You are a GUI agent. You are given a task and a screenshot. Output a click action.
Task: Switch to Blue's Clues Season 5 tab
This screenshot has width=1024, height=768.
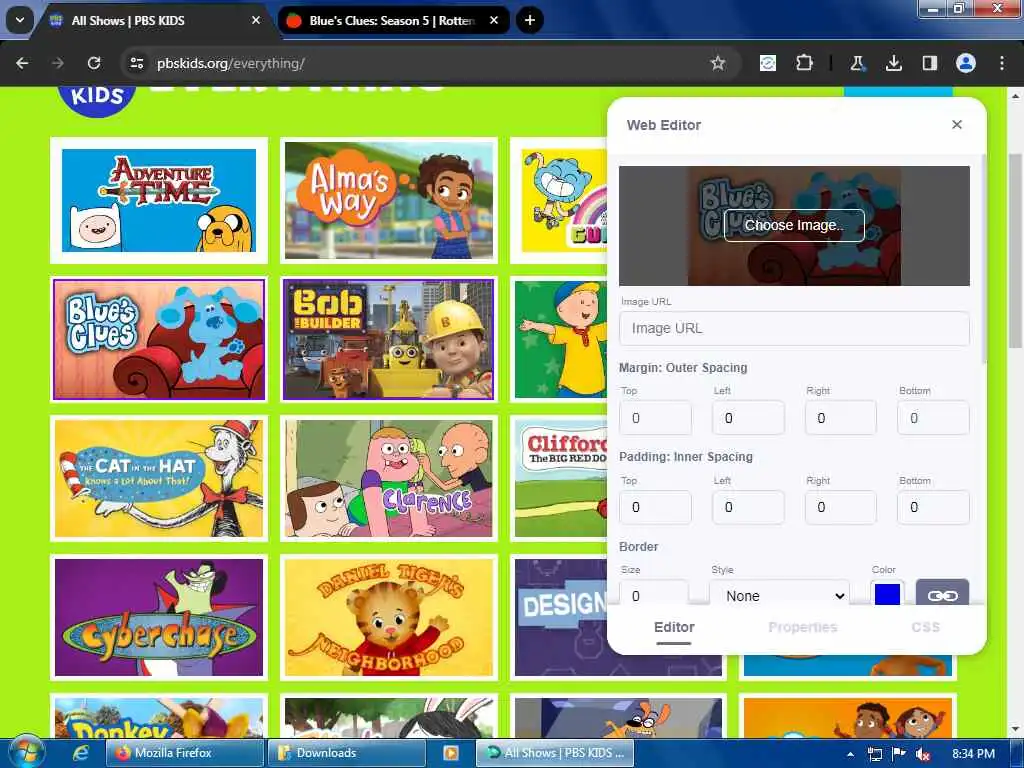(392, 20)
